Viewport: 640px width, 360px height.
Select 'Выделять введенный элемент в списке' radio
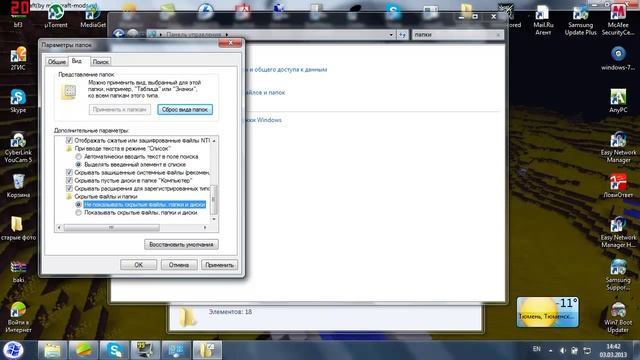coord(78,164)
